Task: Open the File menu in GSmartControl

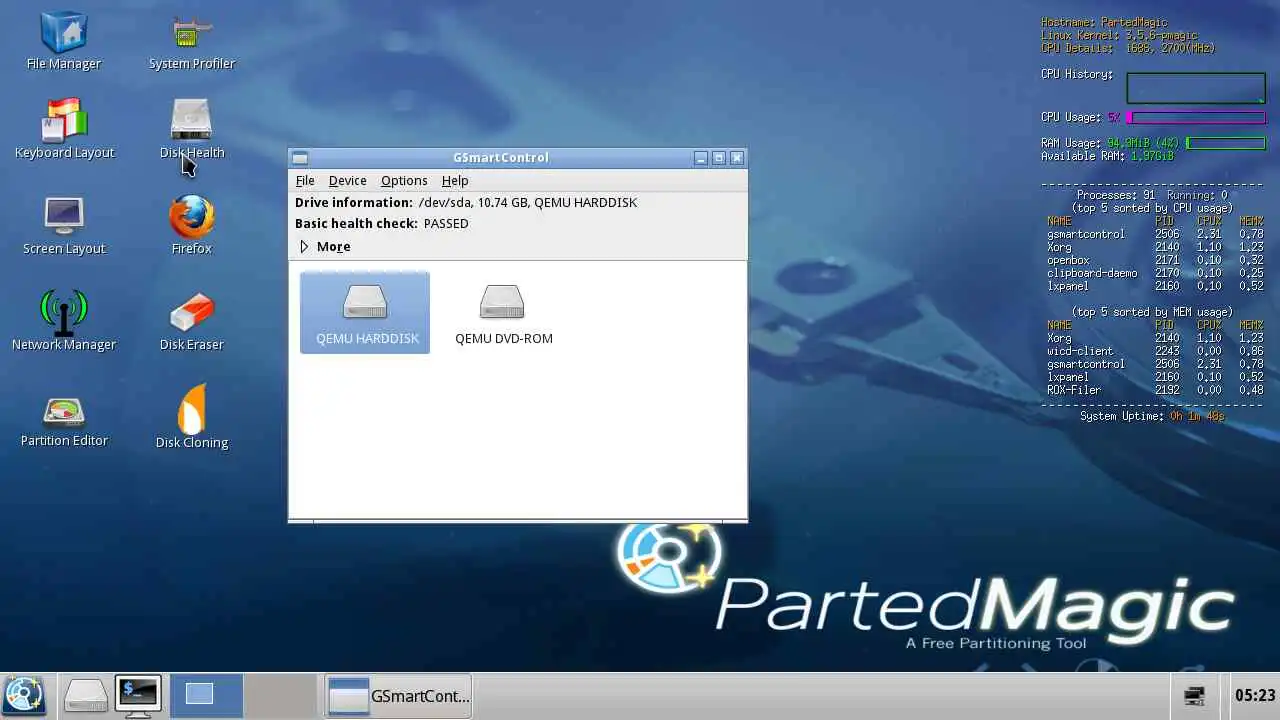Action: point(305,180)
